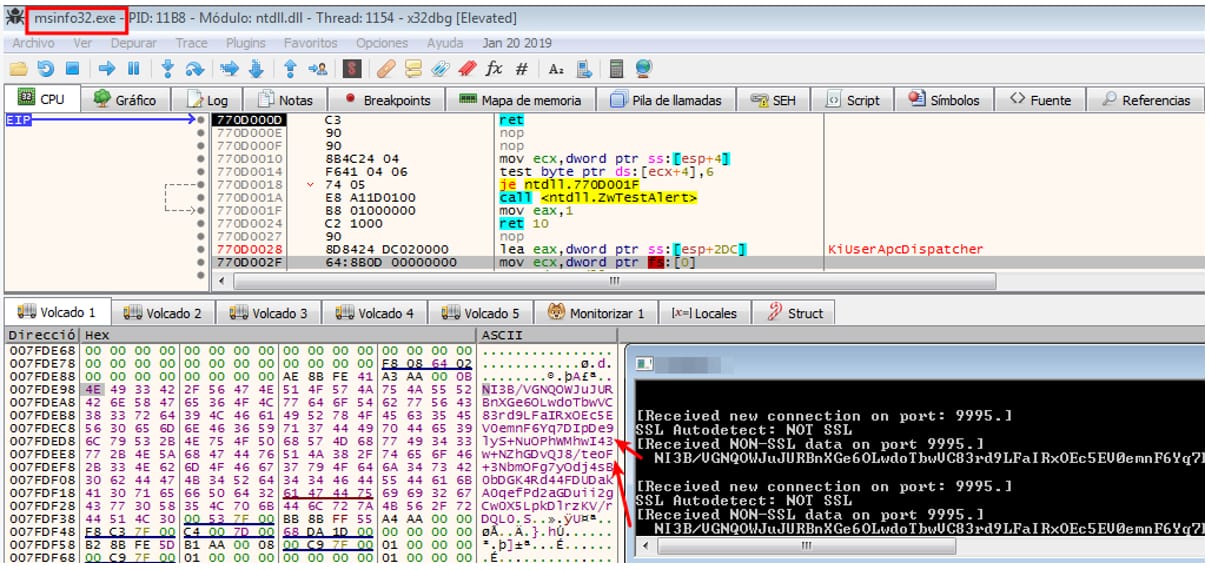Open the Ayuda menu
Image resolution: width=1209 pixels, height=570 pixels.
(x=445, y=44)
